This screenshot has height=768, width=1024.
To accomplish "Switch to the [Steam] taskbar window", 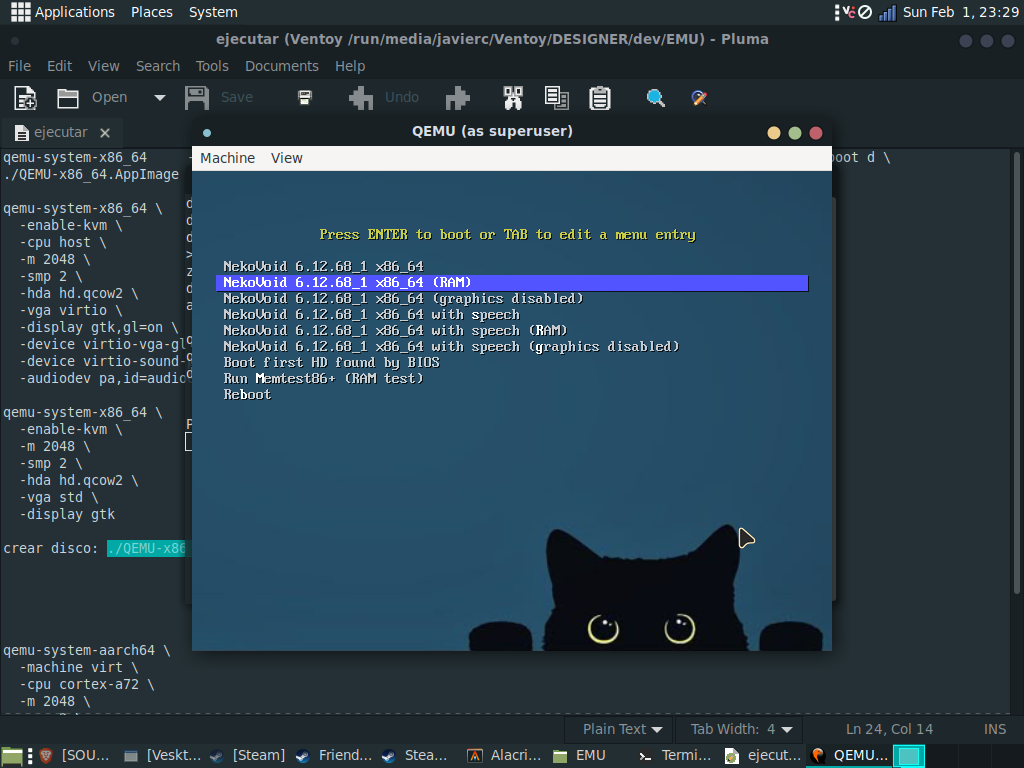I will 248,756.
